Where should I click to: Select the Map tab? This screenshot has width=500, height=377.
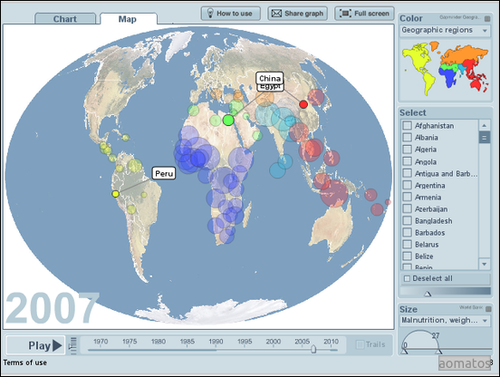(128, 19)
